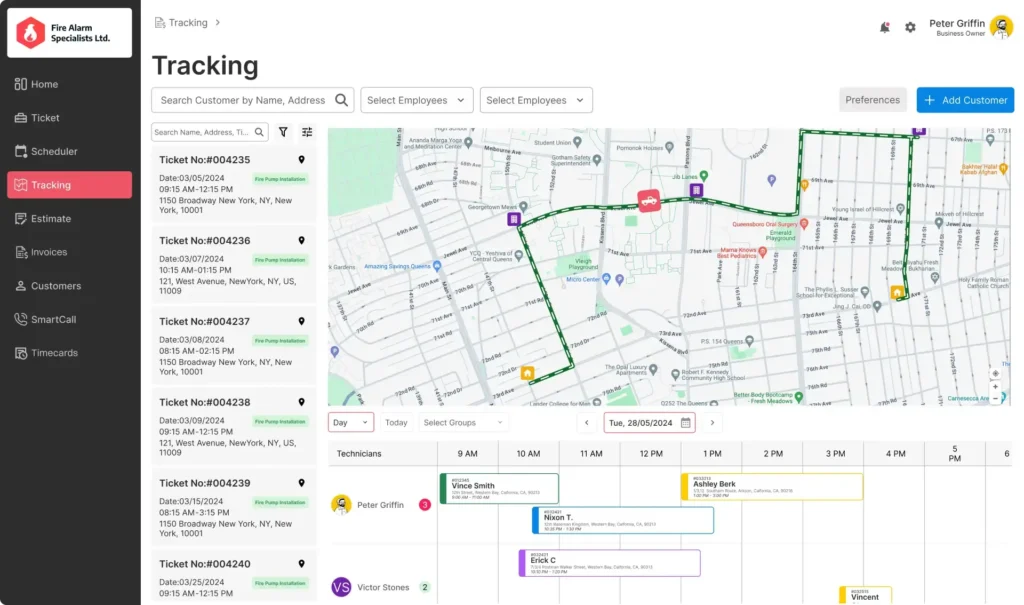Open the settings gear icon
This screenshot has height=605, width=1024.
910,27
